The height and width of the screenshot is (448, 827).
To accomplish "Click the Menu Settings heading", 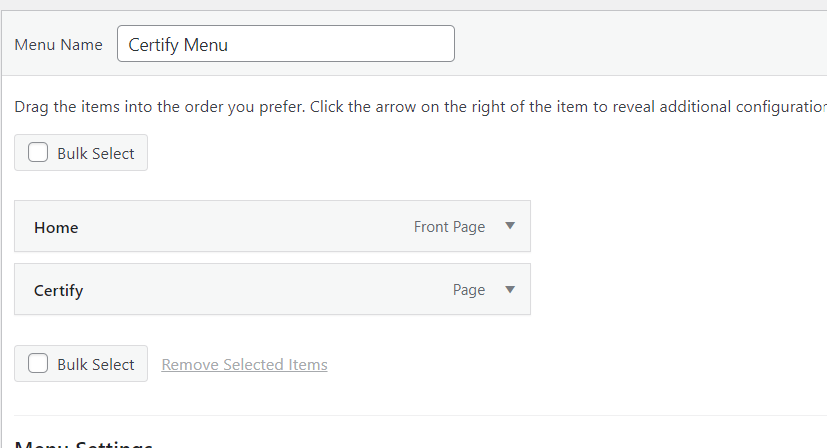I will (84, 444).
